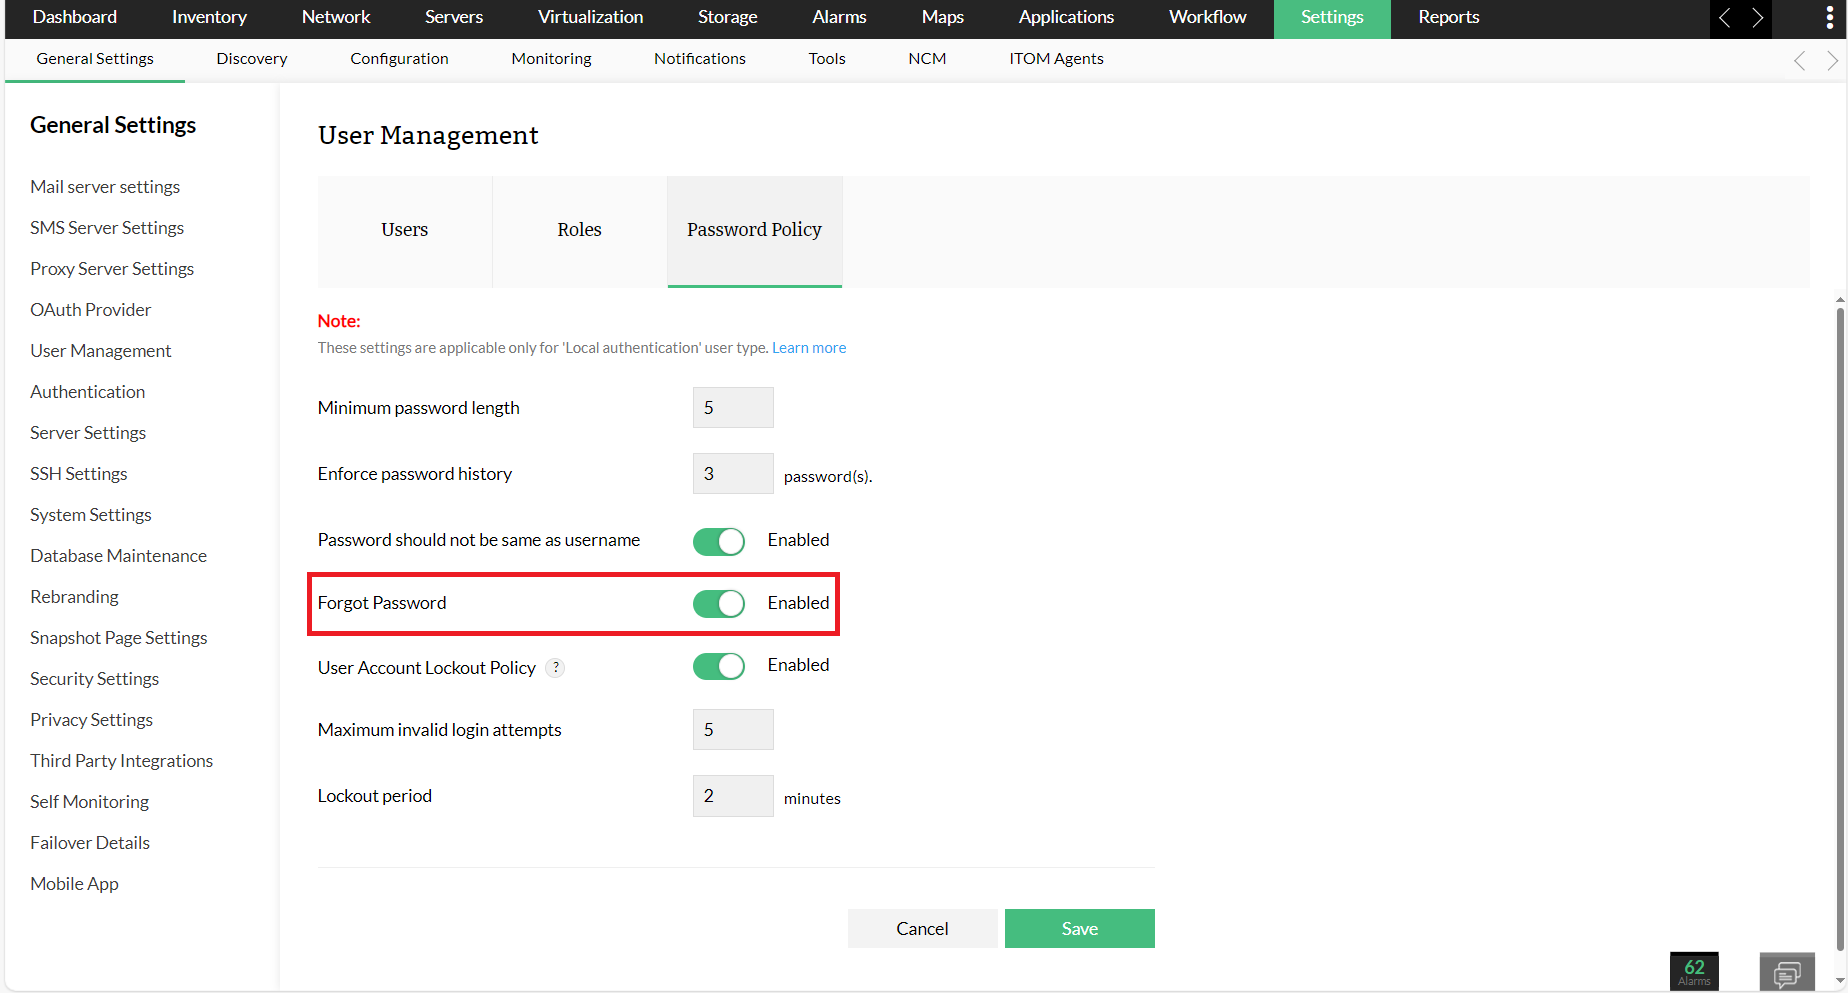Switch to the ITOM Agents sub-tab
This screenshot has height=993, width=1848.
[x=1056, y=59]
